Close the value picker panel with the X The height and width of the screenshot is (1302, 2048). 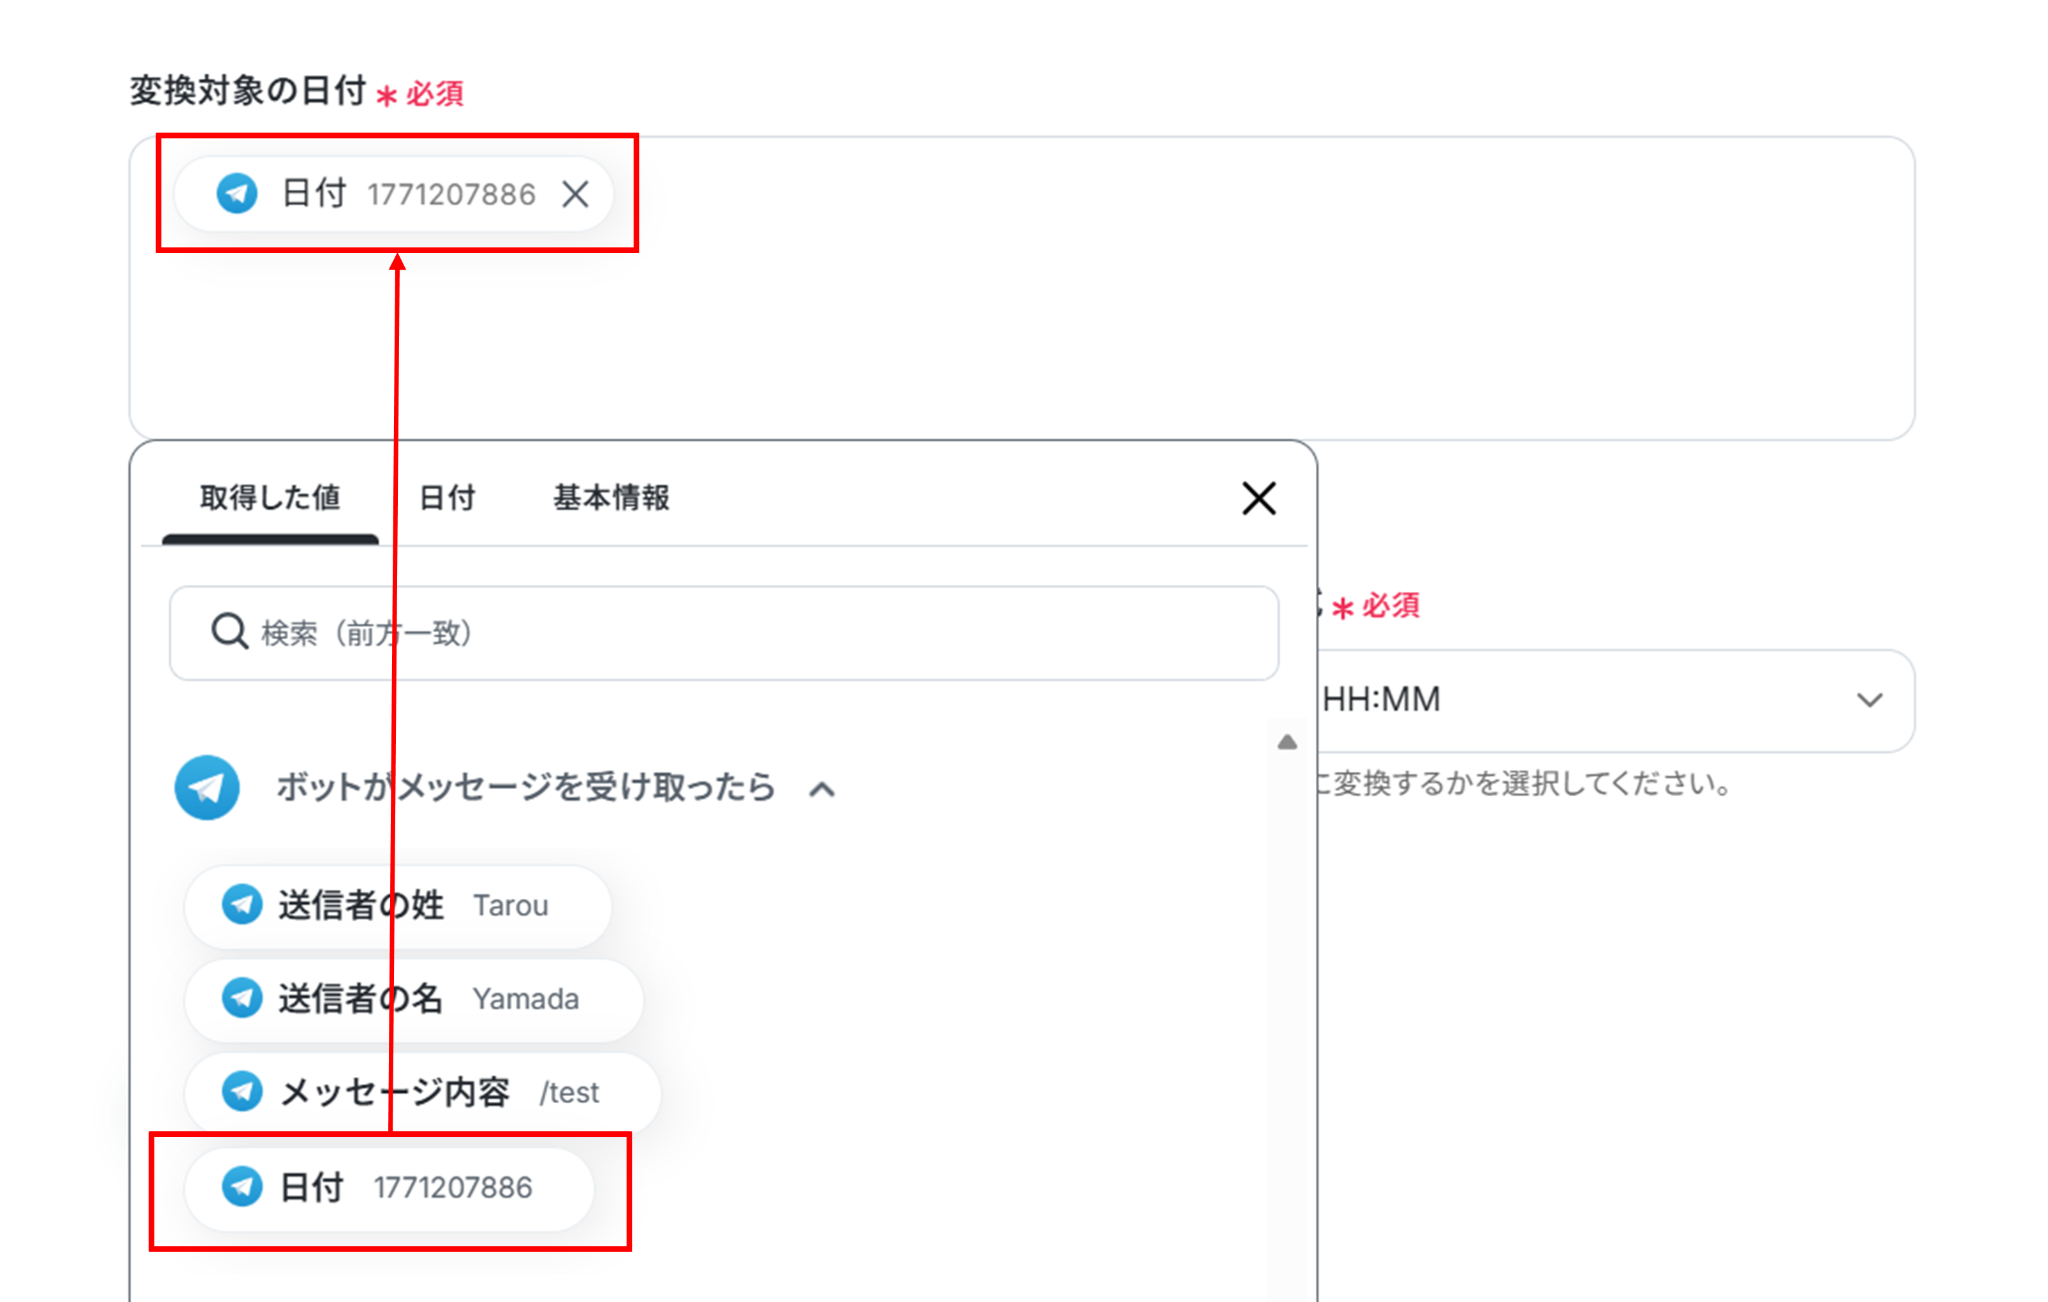(1258, 498)
